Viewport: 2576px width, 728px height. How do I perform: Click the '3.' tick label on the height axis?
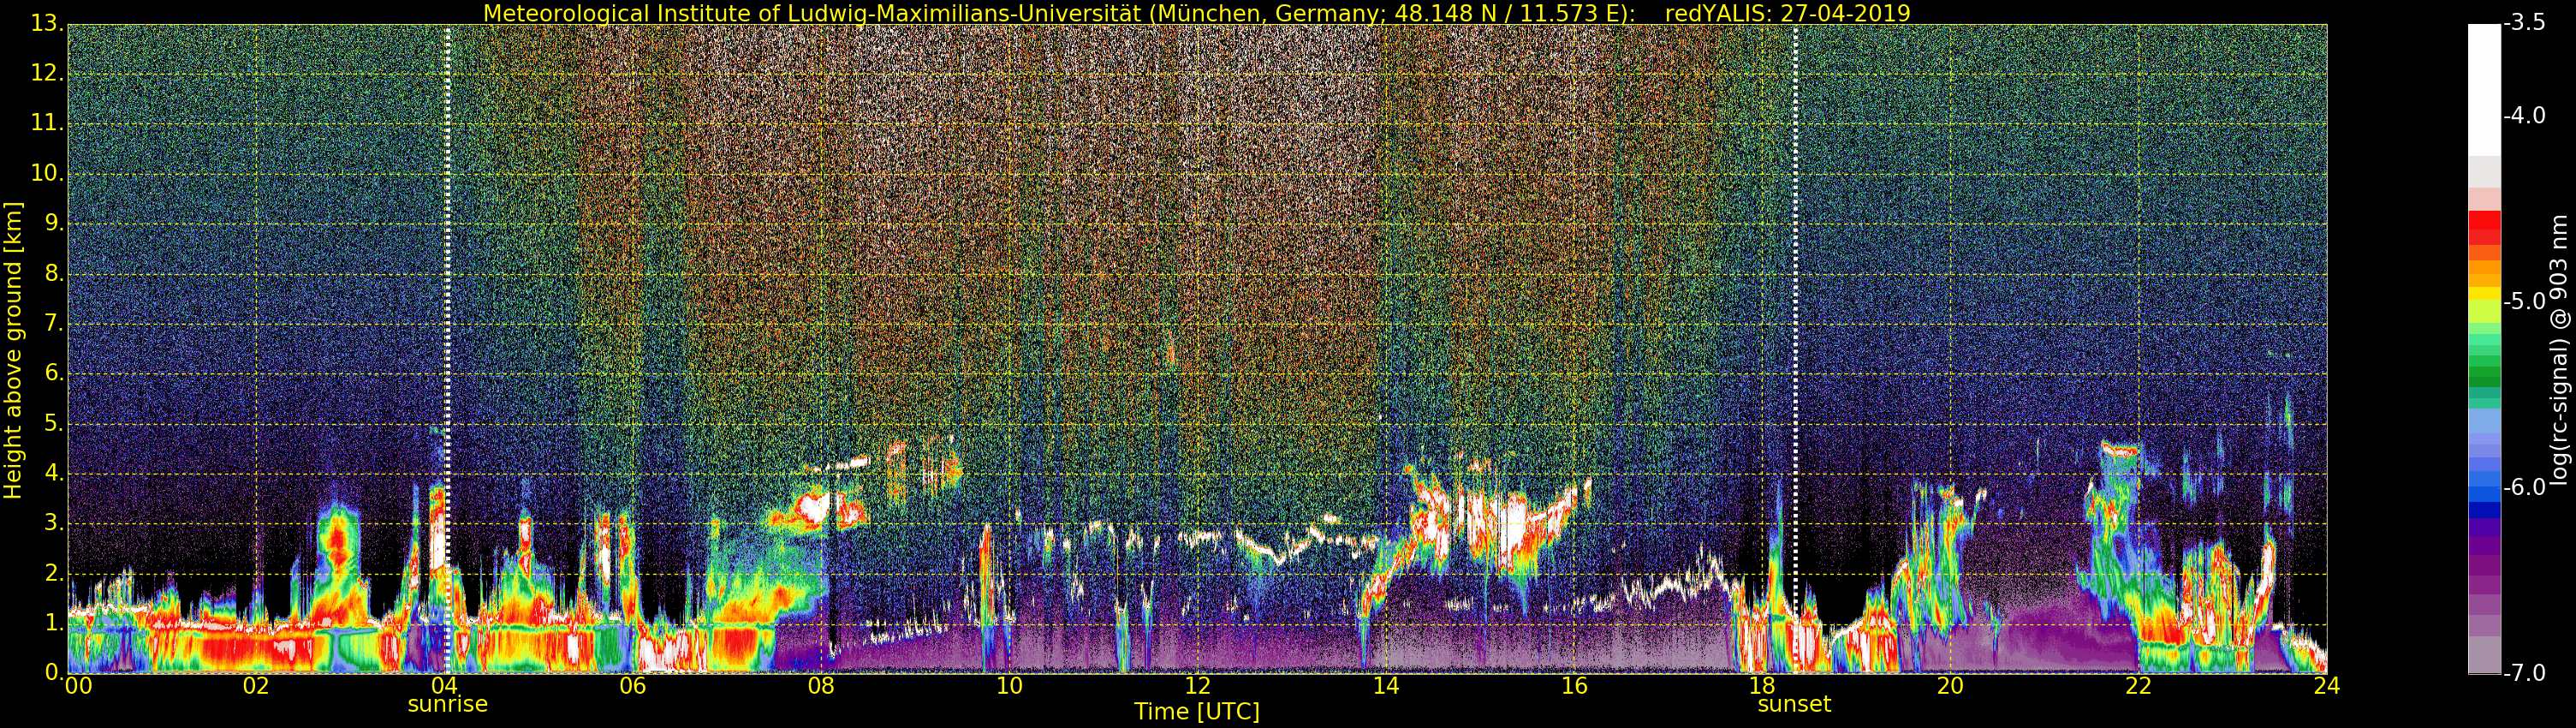[x=53, y=523]
